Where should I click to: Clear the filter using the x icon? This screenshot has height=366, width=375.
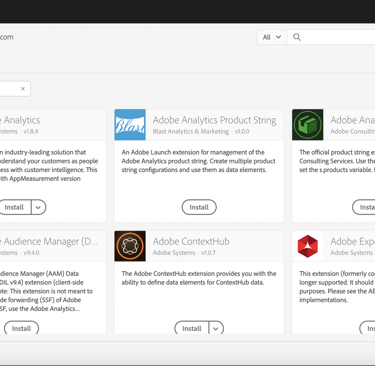23,89
